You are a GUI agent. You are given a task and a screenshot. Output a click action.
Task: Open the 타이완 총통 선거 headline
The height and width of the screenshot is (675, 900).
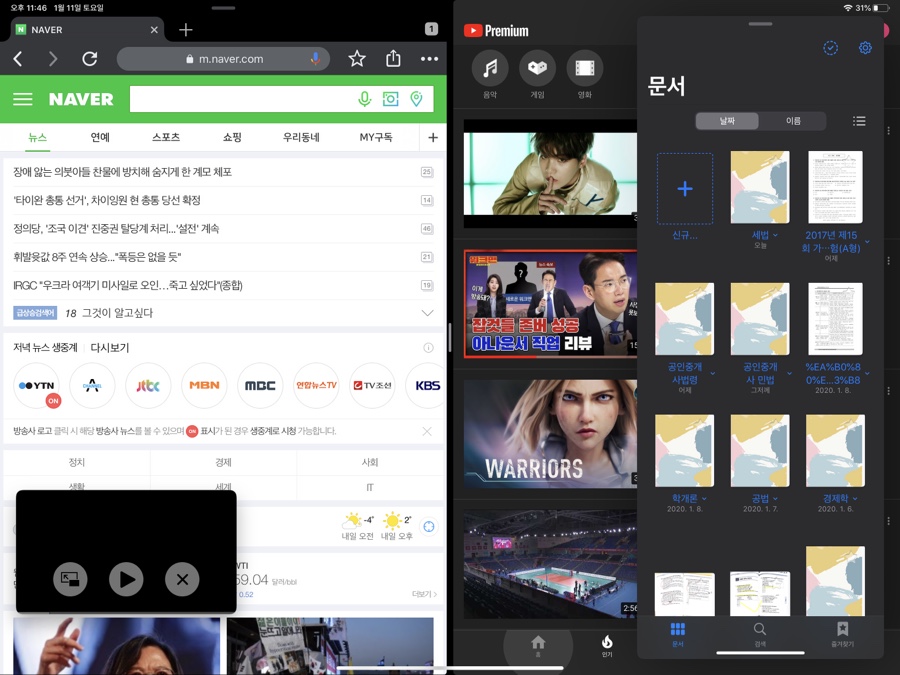[107, 200]
